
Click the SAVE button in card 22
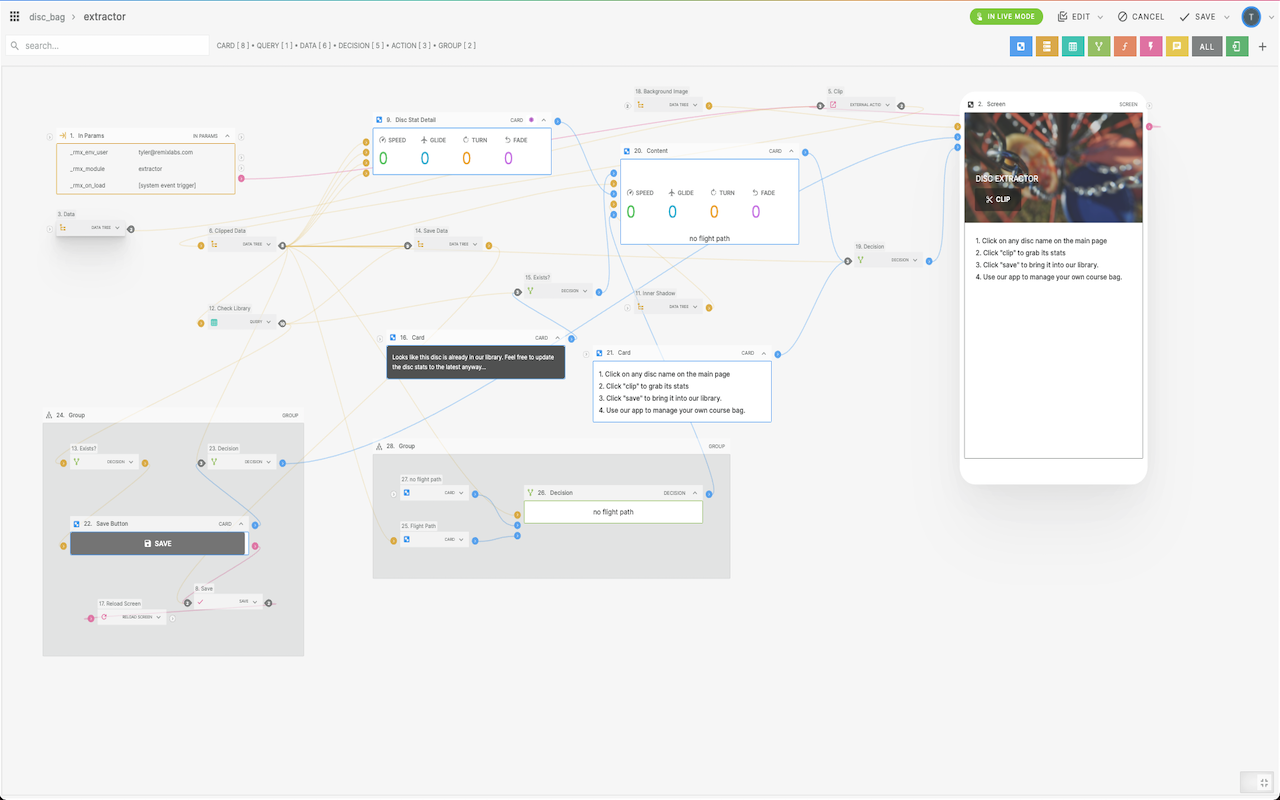pyautogui.click(x=158, y=543)
